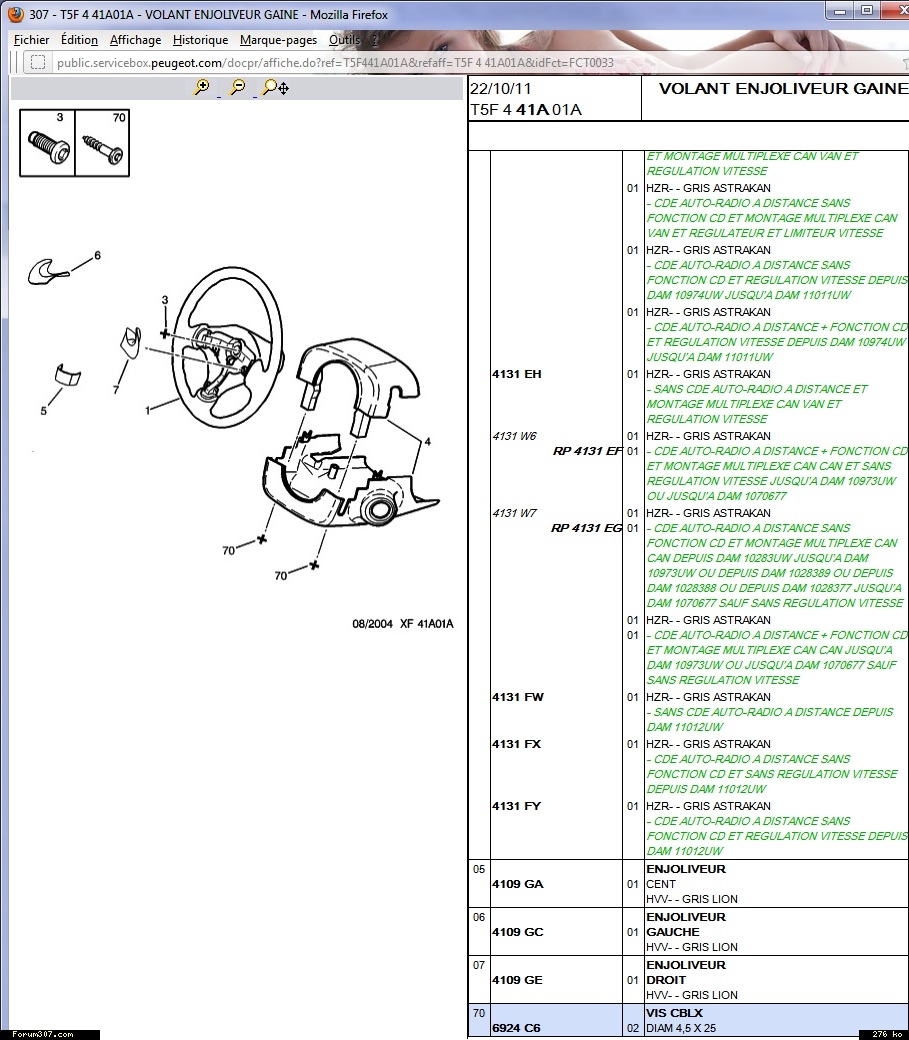Click part reference 4109 GA
This screenshot has height=1040, width=909.
518,884
